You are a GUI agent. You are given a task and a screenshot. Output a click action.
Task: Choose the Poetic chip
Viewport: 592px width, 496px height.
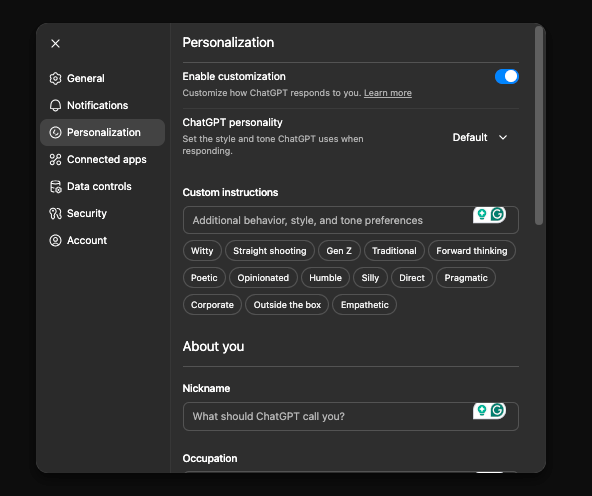pos(204,278)
